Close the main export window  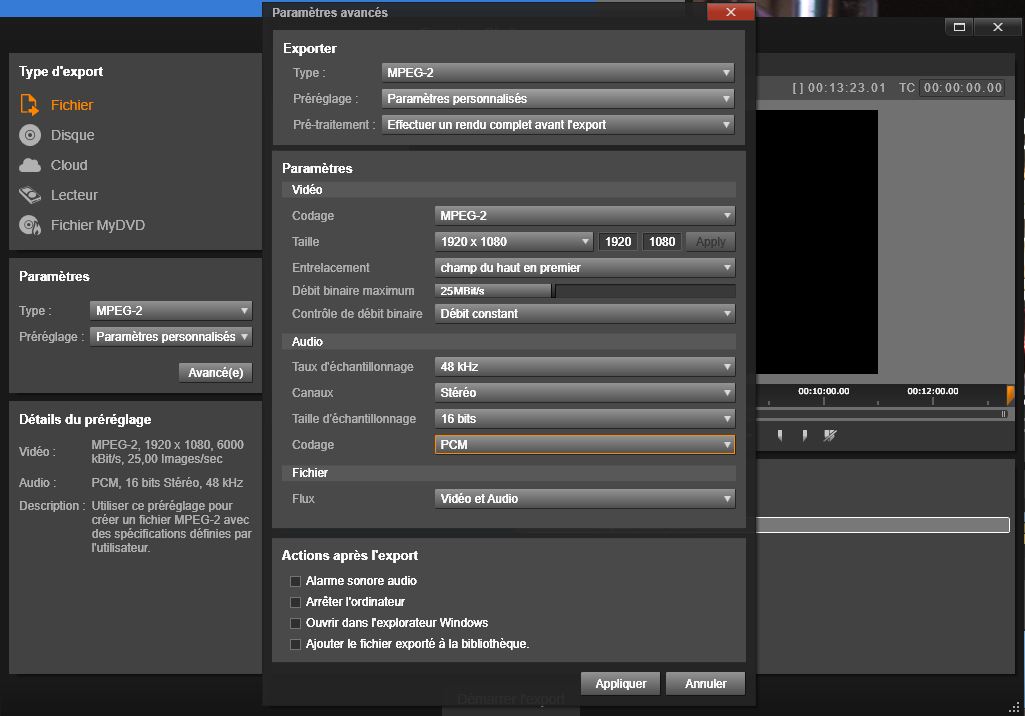click(x=998, y=27)
